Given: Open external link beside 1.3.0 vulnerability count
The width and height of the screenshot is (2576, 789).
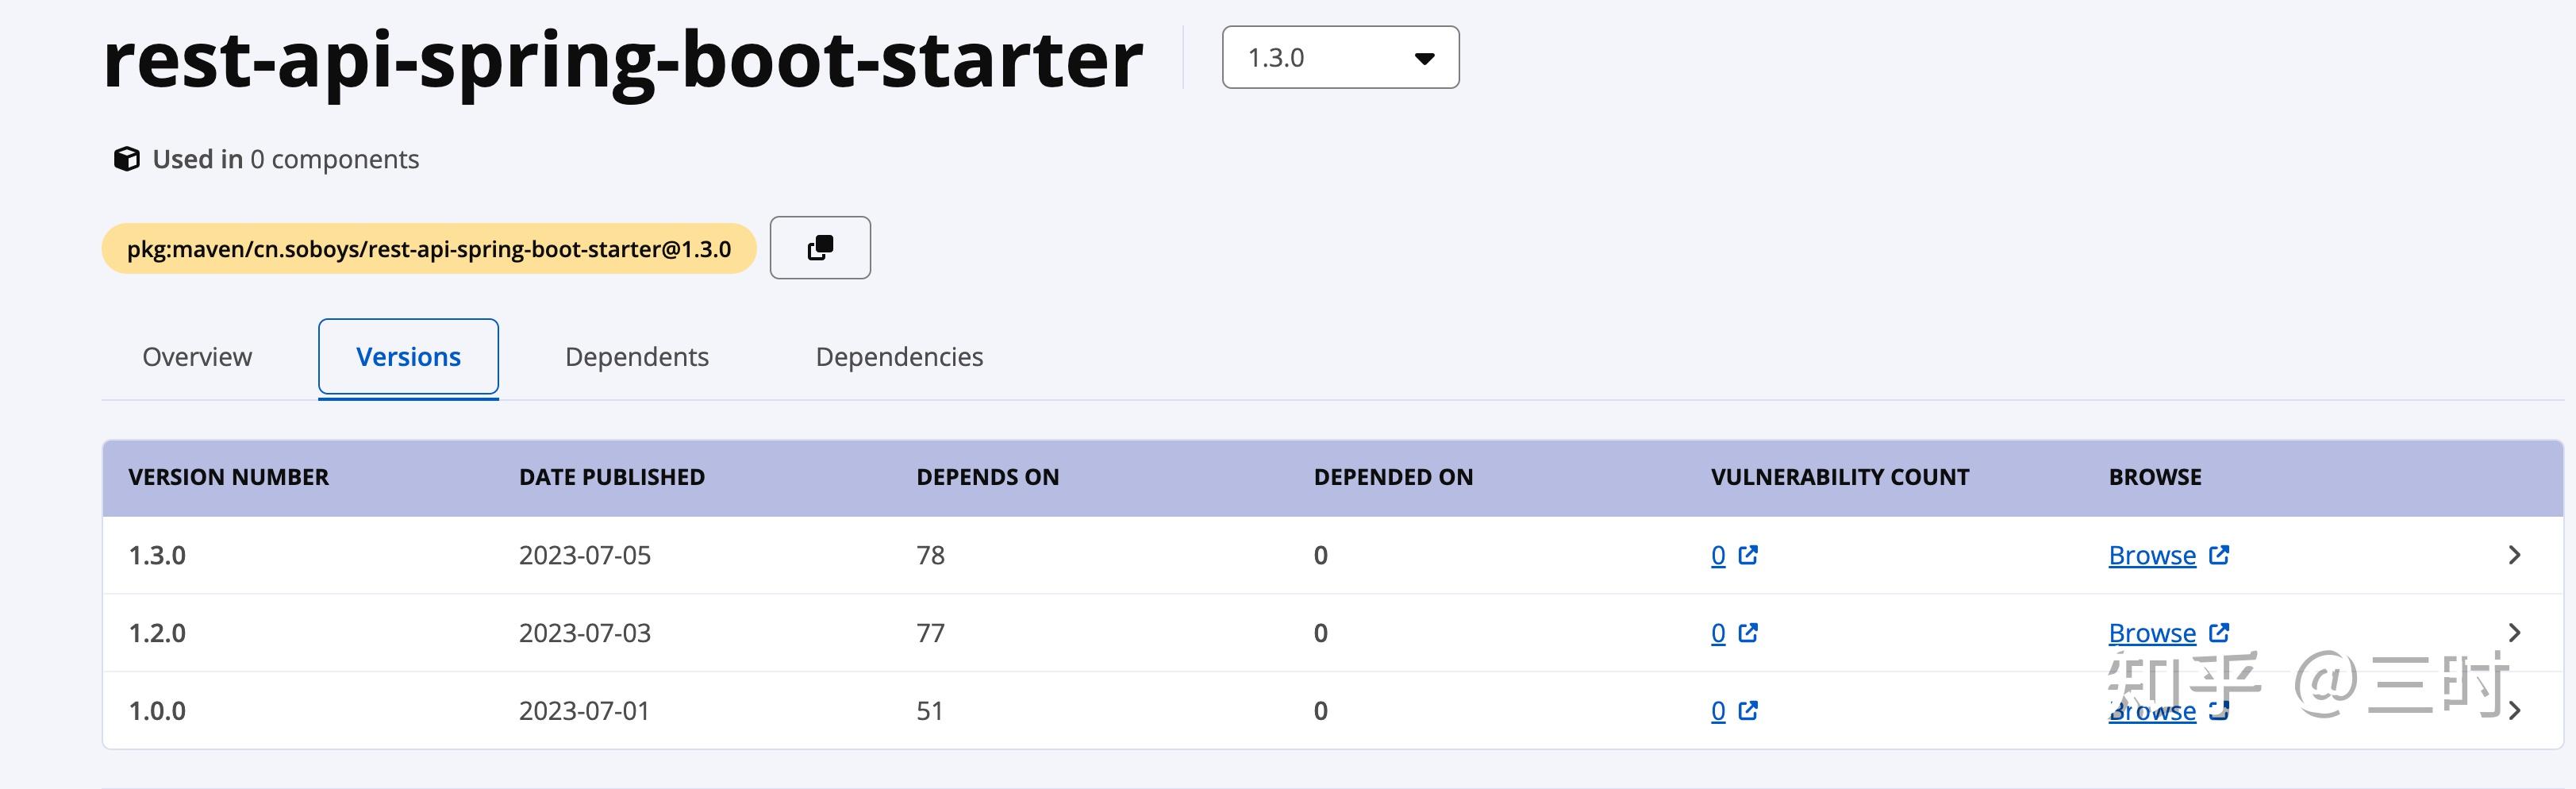Looking at the screenshot, I should [x=1748, y=555].
